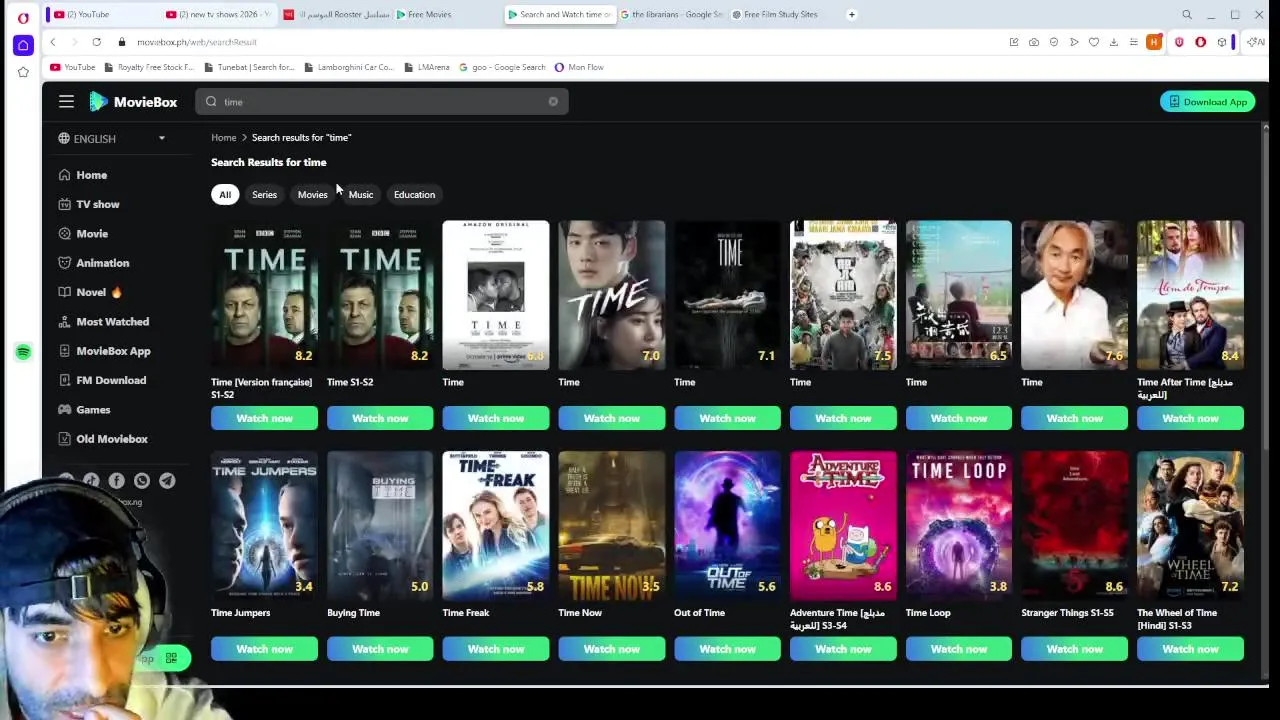Image resolution: width=1280 pixels, height=720 pixels.
Task: Click browser back arrow
Action: (53, 42)
